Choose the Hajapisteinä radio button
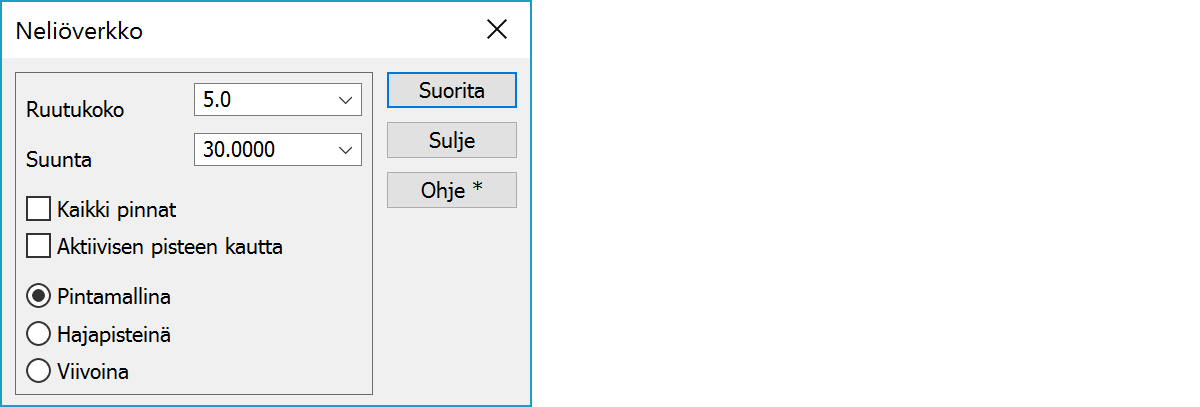 [39, 334]
